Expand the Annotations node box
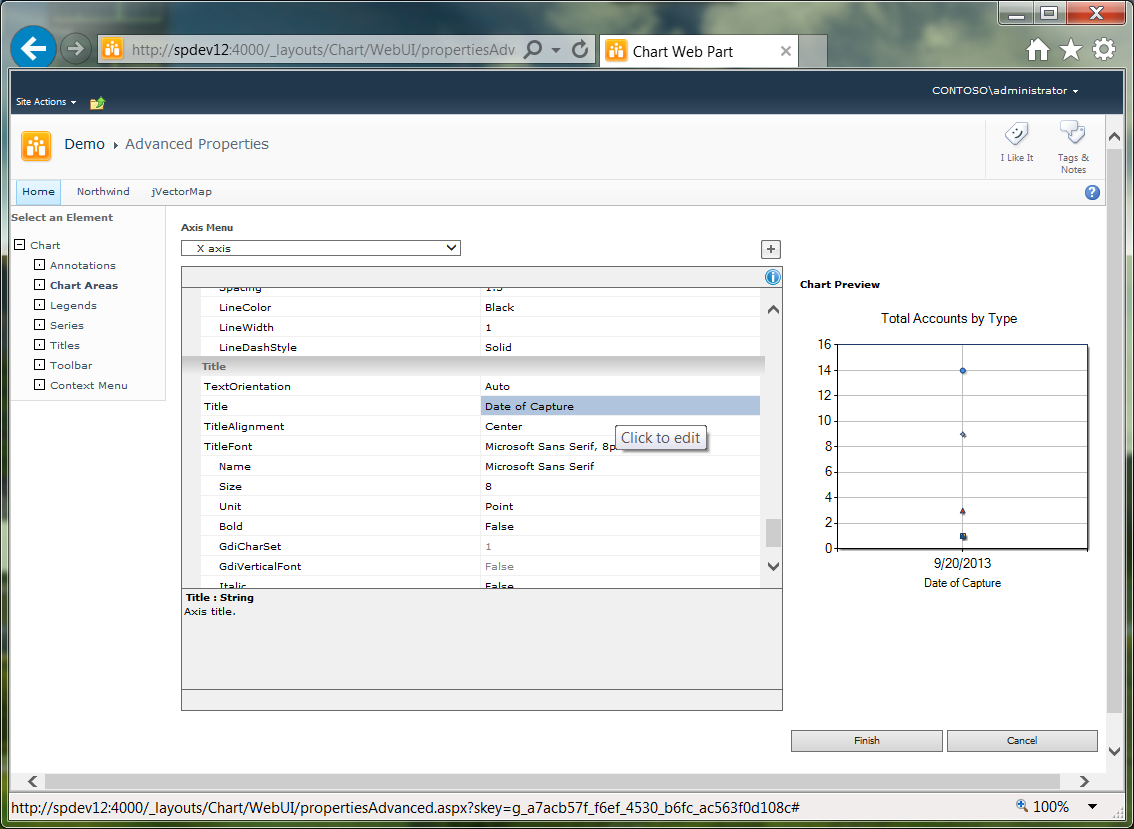 click(40, 265)
